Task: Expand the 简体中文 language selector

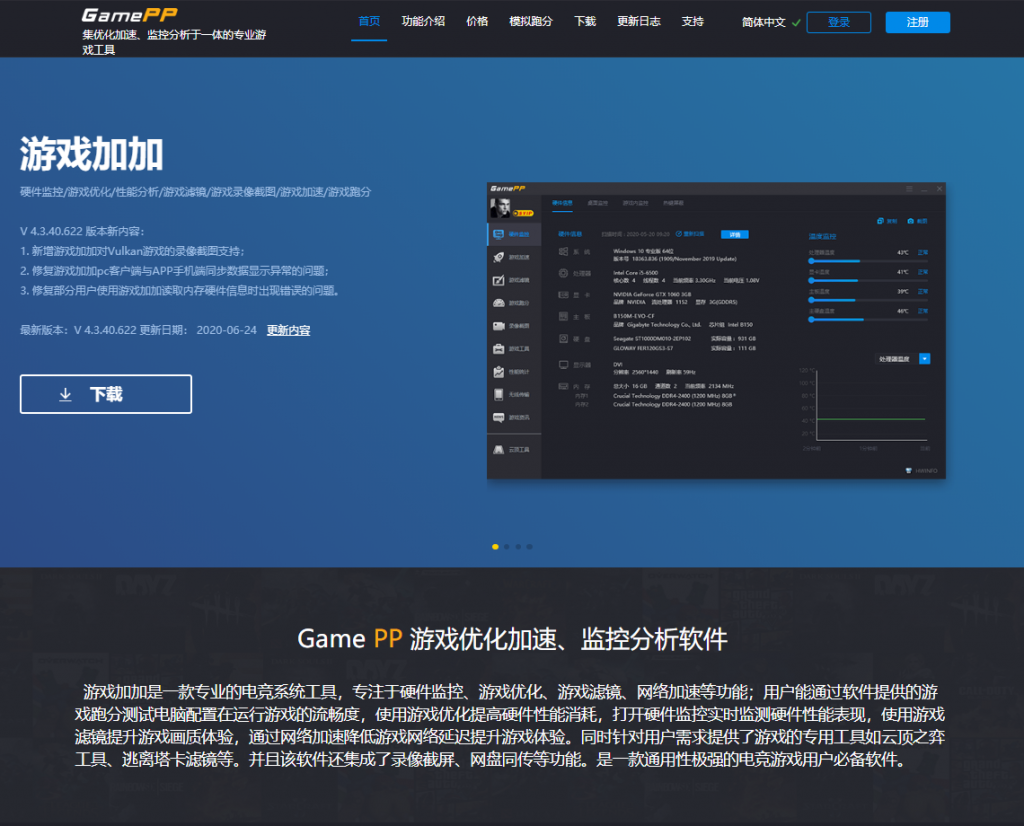Action: pos(763,22)
